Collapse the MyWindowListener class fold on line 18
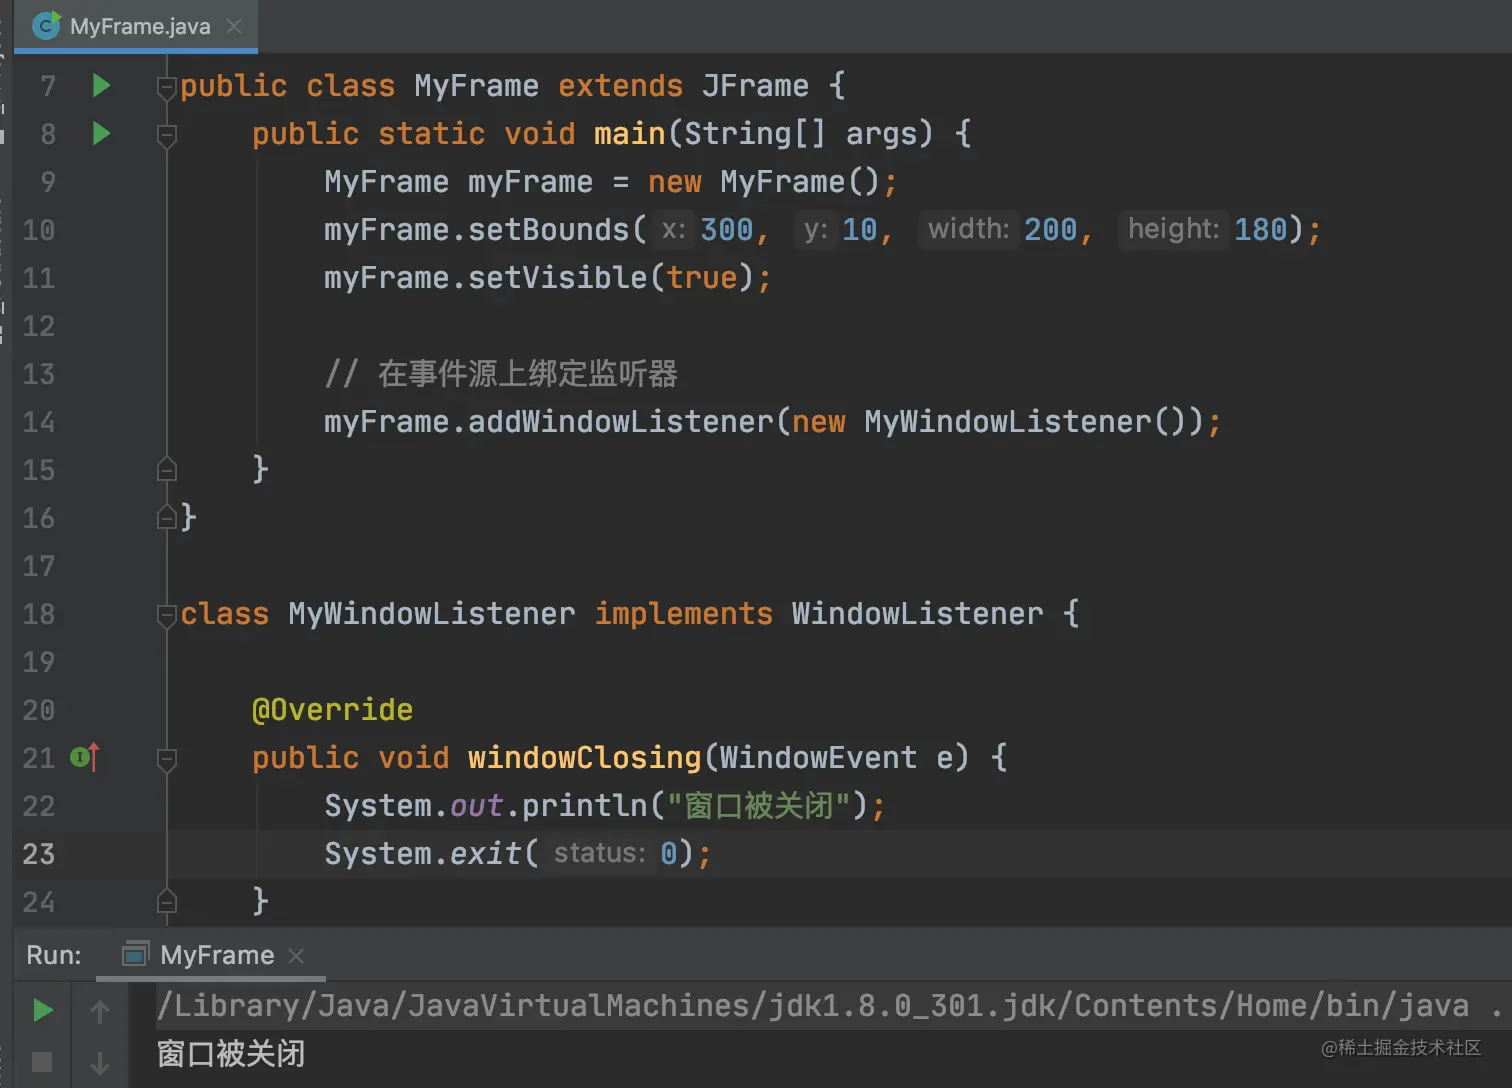 coord(167,615)
